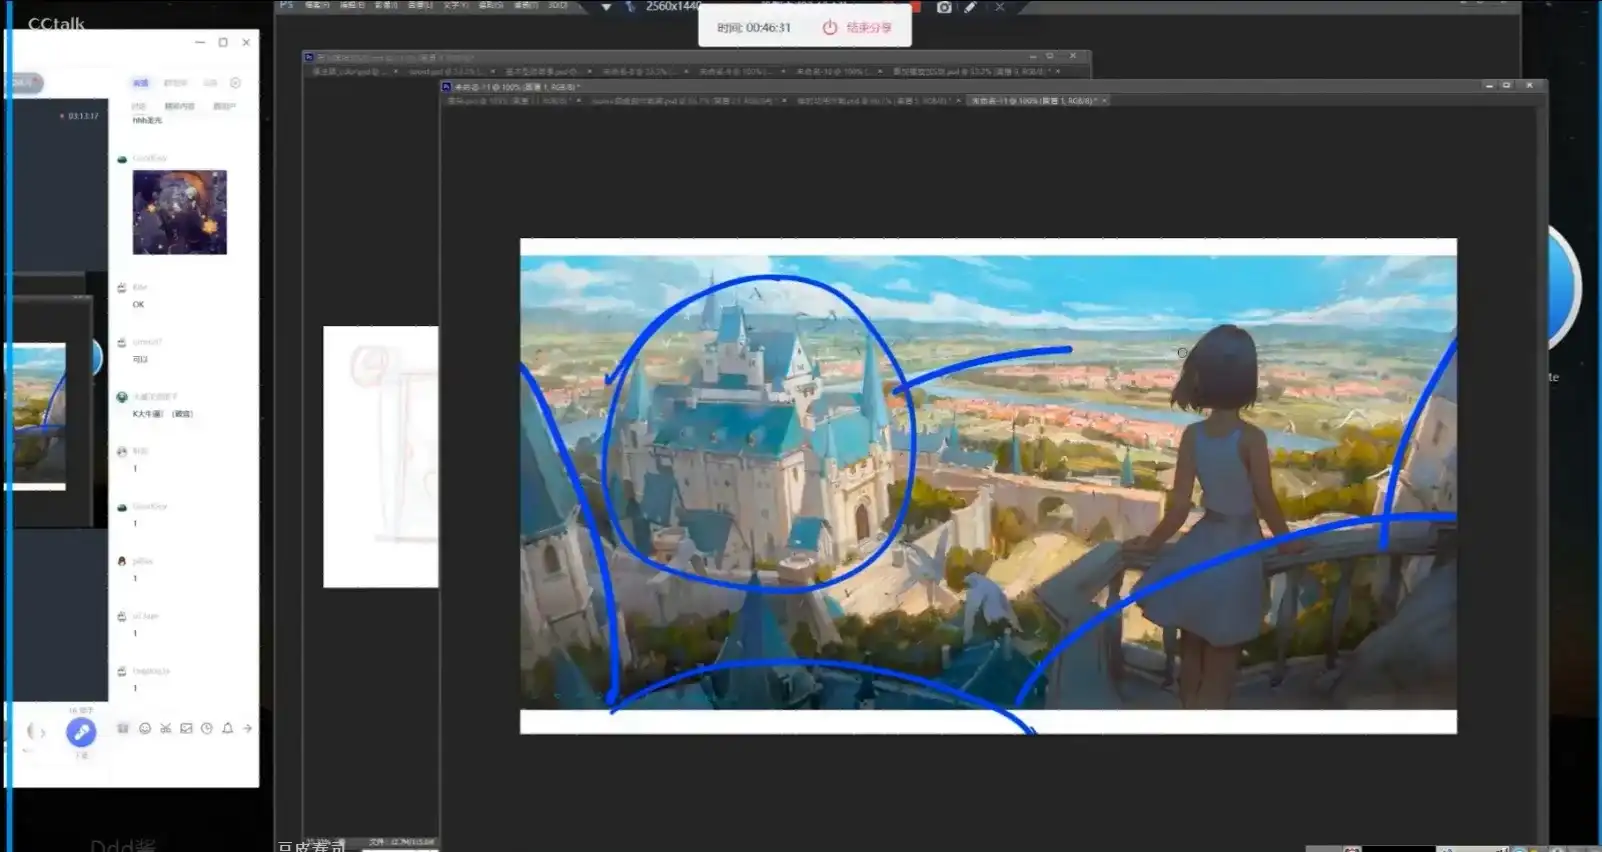Open the shared artwork image in chat
This screenshot has height=852, width=1602.
point(180,212)
